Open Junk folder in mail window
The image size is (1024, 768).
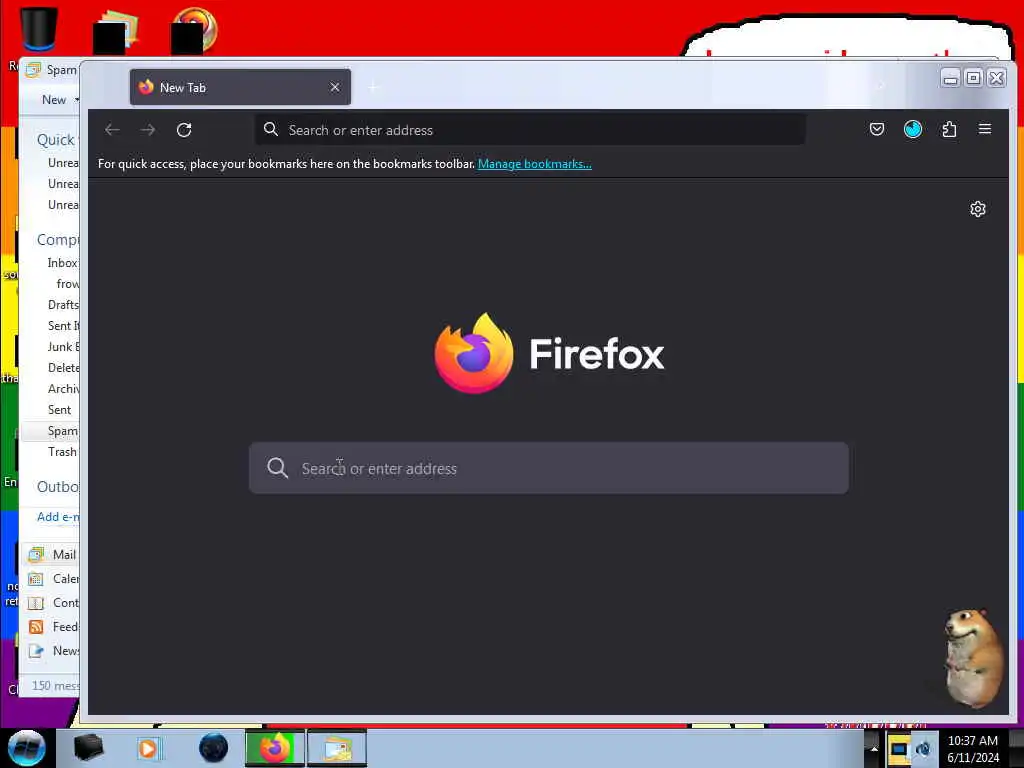click(x=63, y=347)
